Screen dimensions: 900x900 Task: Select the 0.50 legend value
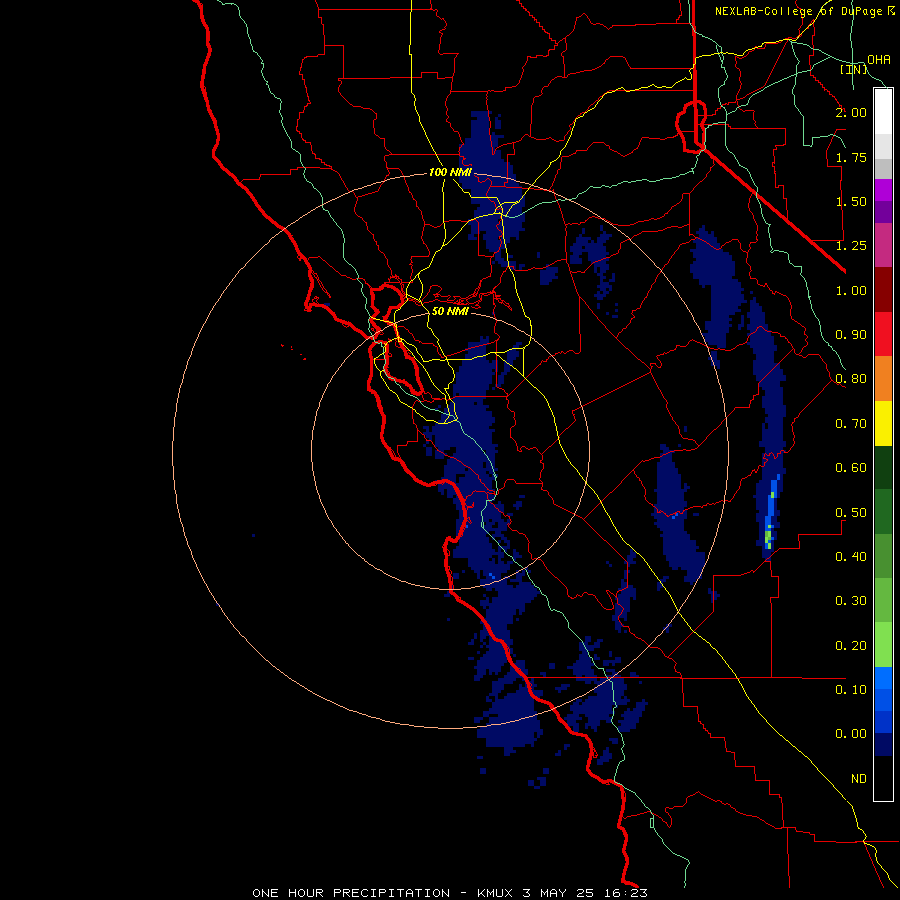[x=851, y=512]
